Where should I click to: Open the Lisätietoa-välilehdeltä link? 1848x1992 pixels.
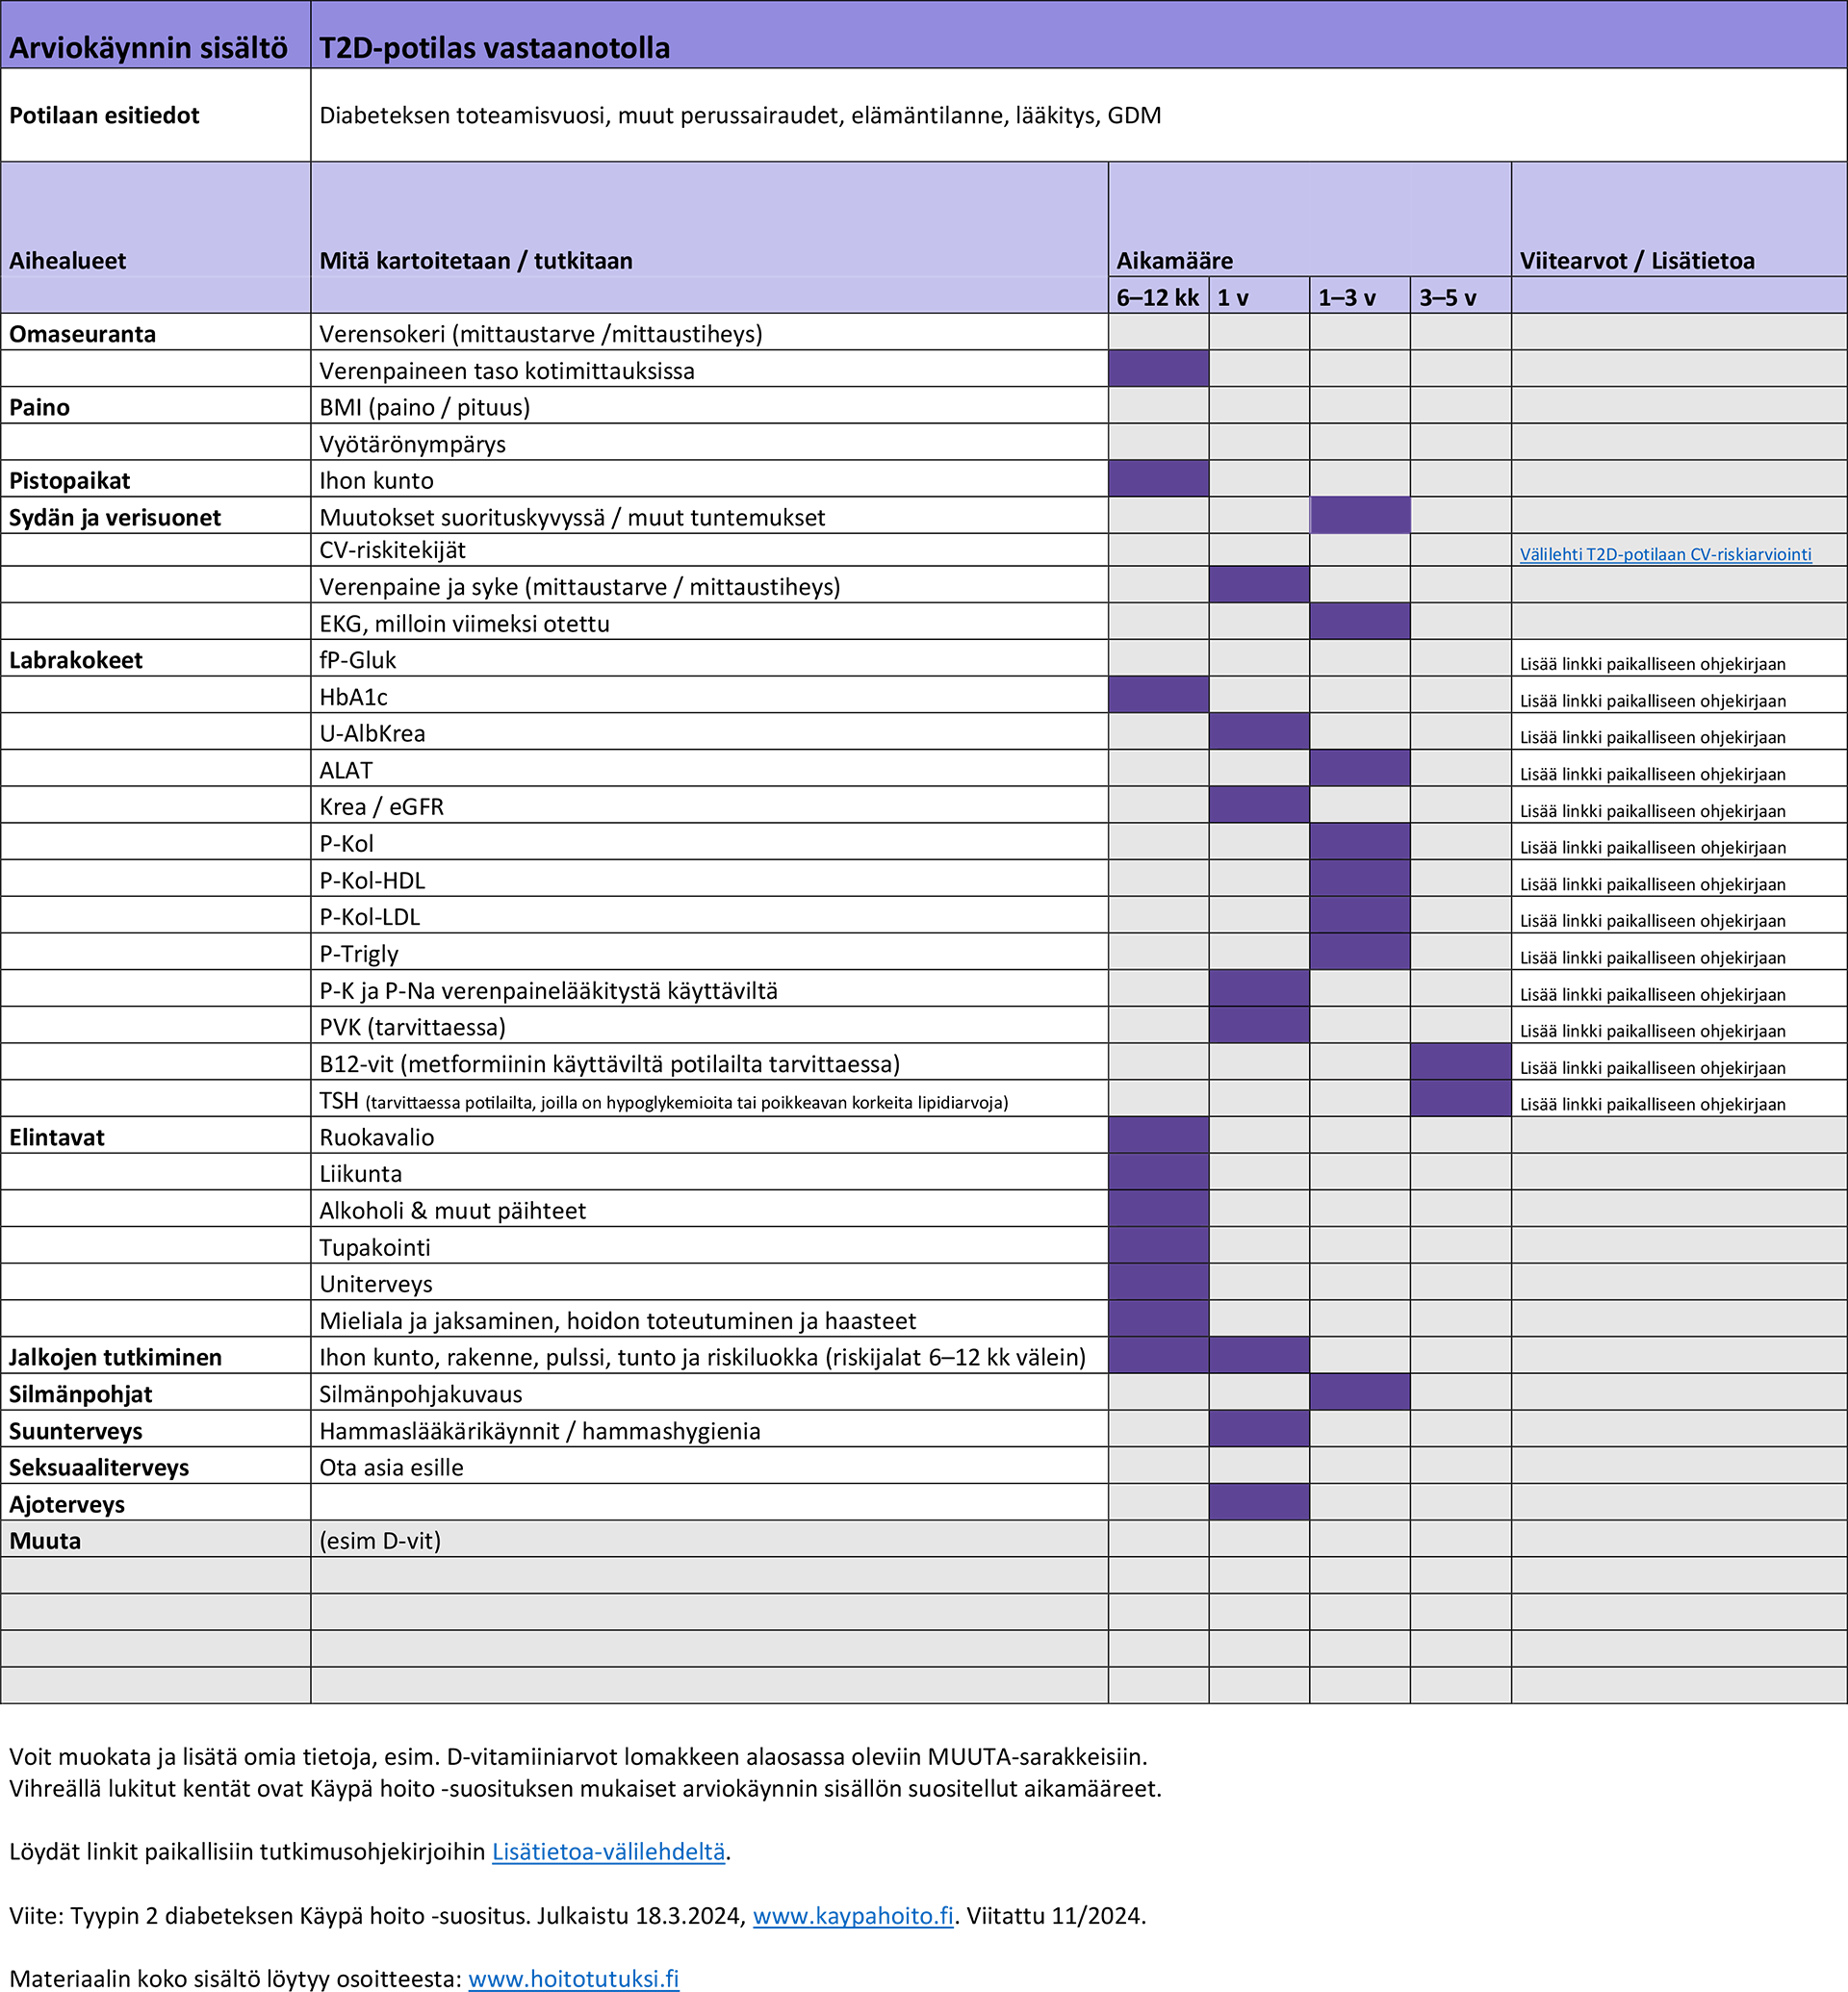tap(608, 1851)
